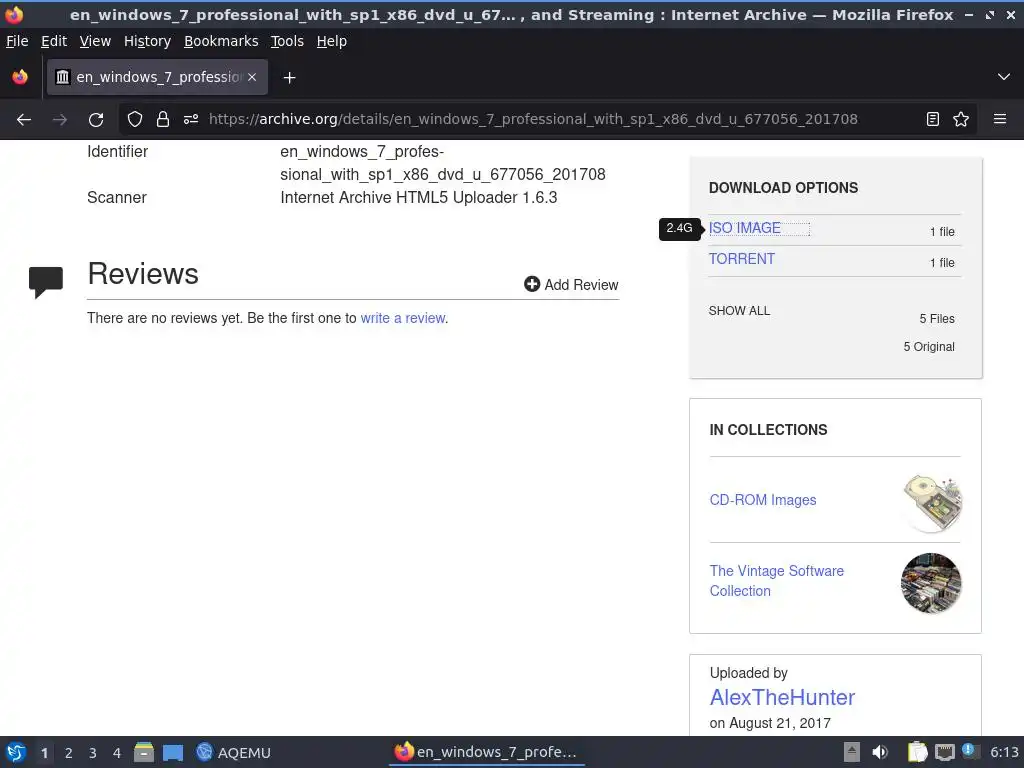Toggle reader view for this page
Viewport: 1024px width, 768px height.
point(933,119)
